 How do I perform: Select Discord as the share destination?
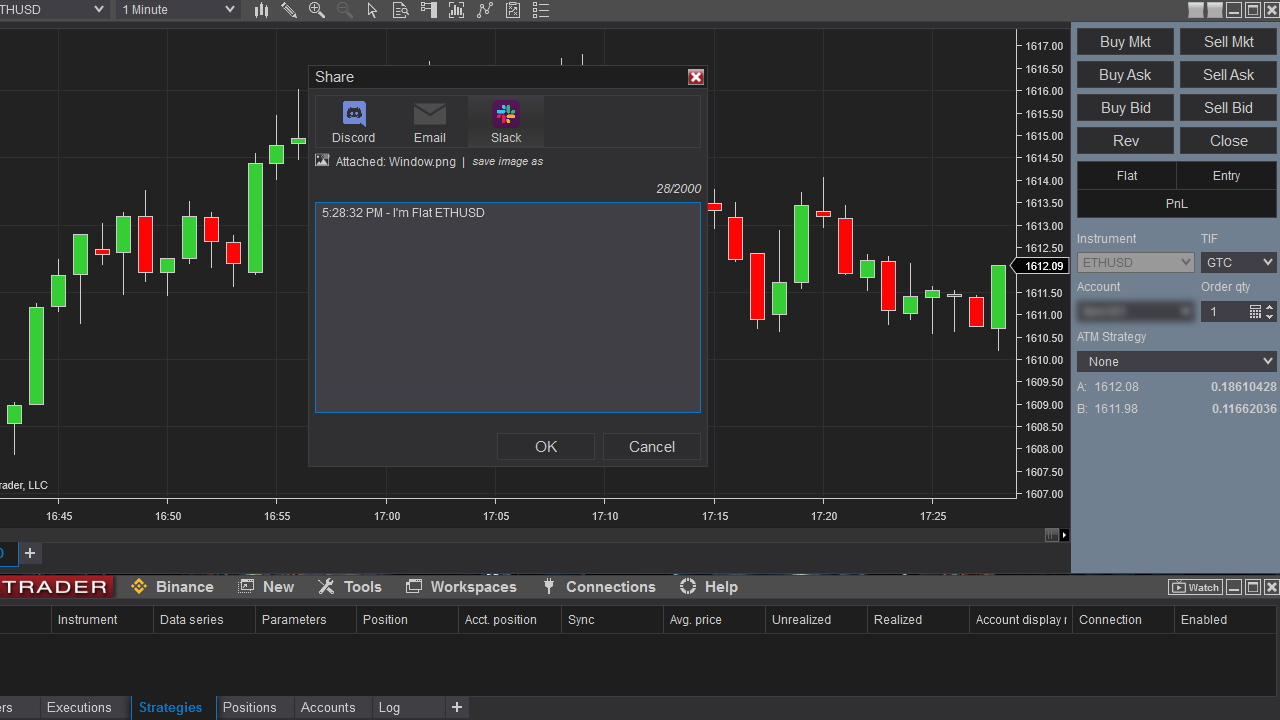point(353,122)
